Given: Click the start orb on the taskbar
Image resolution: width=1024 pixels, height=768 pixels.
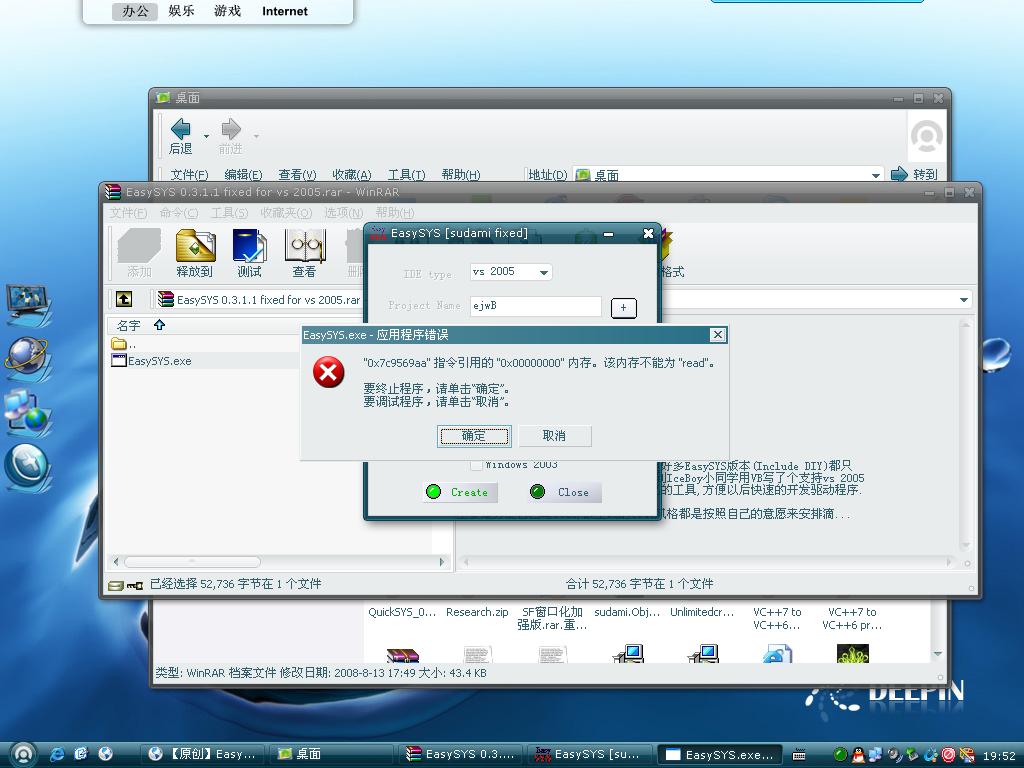Looking at the screenshot, I should (22, 755).
